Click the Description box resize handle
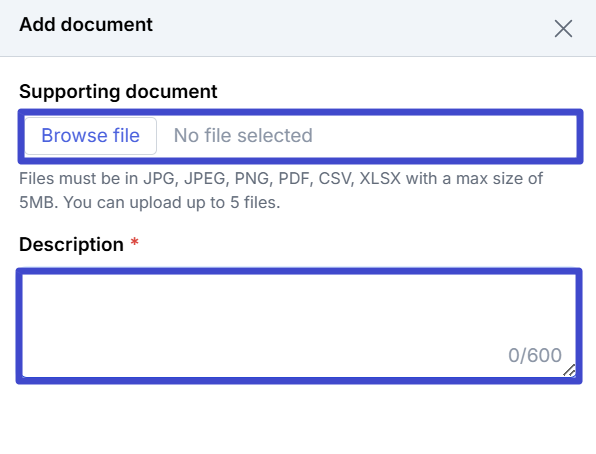 tap(569, 370)
